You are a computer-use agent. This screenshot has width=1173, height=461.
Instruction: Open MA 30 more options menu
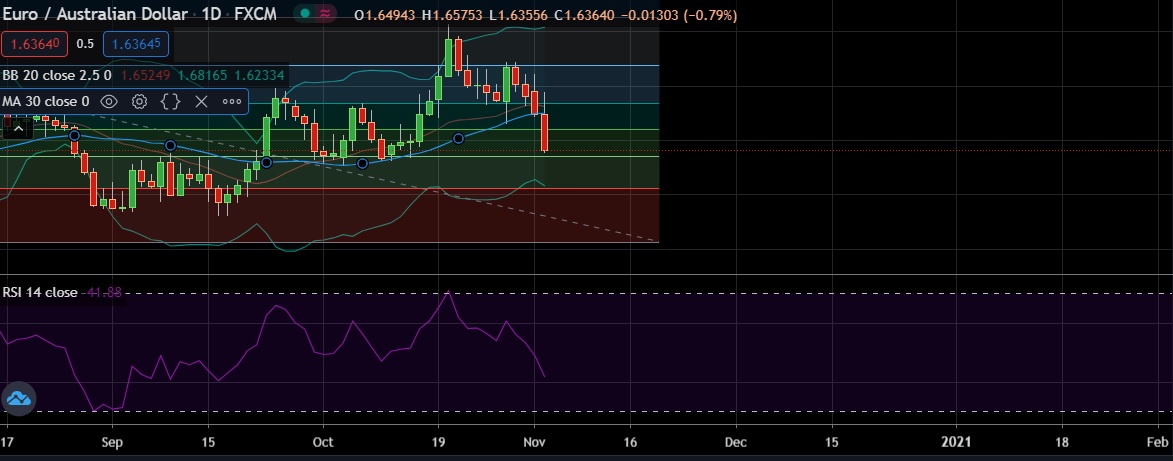click(x=232, y=101)
